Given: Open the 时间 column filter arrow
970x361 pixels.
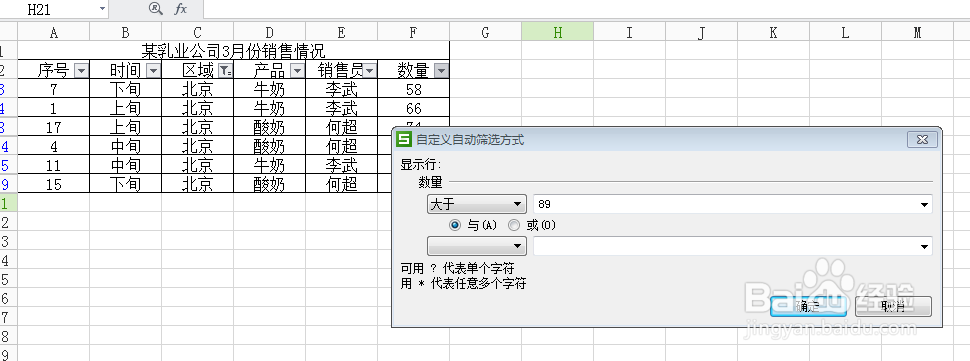Looking at the screenshot, I should (x=153, y=71).
